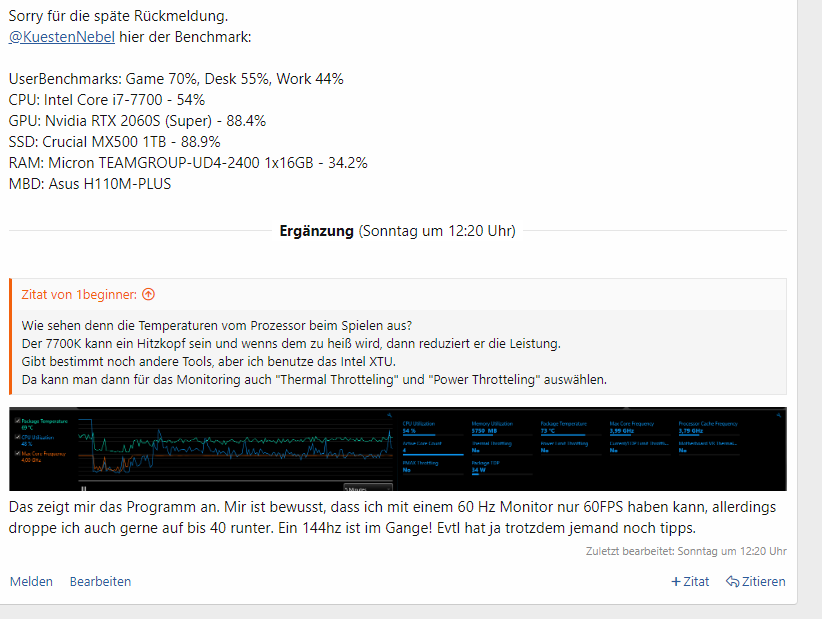
Task: Click Zitieren to reply with quote
Action: point(755,582)
